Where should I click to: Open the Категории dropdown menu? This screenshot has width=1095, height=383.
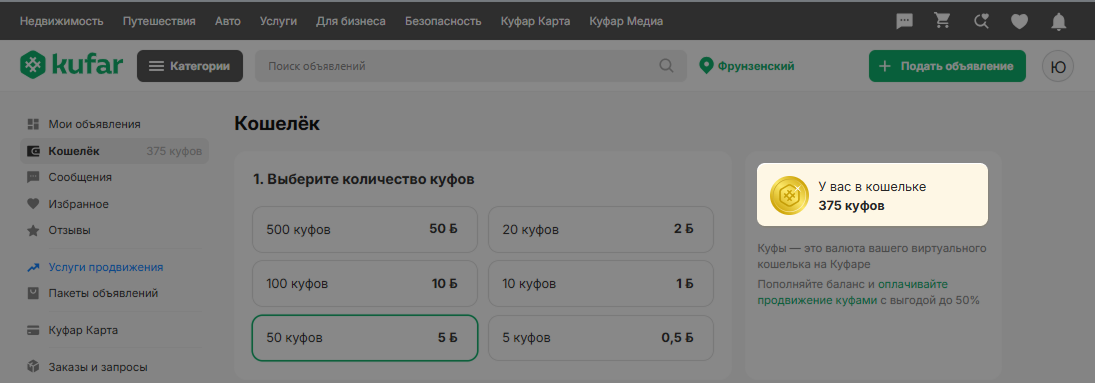pyautogui.click(x=190, y=66)
